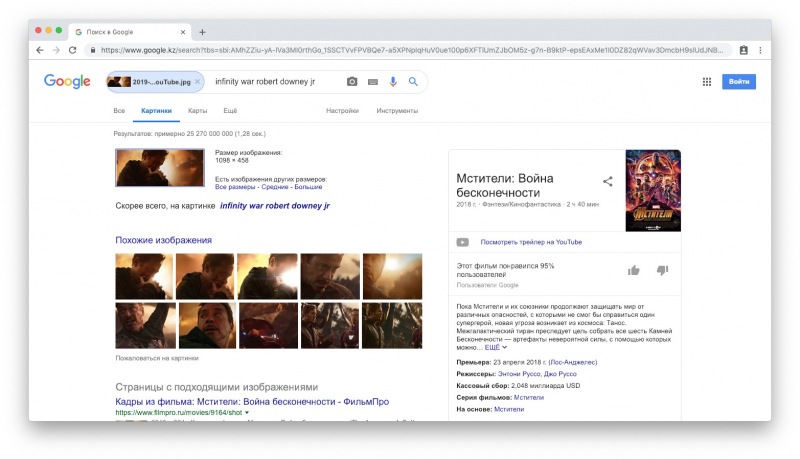Click the Все размеры link

(x=235, y=187)
